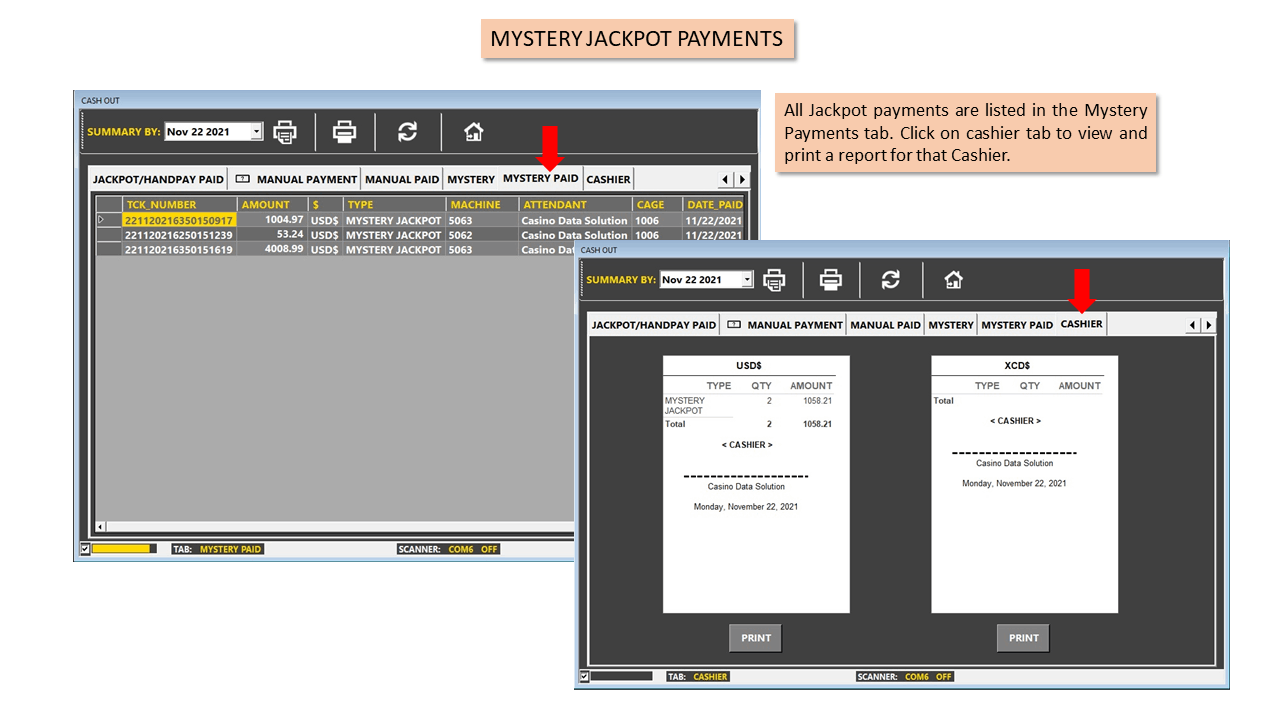Click the second printer icon in the front window

pos(830,280)
